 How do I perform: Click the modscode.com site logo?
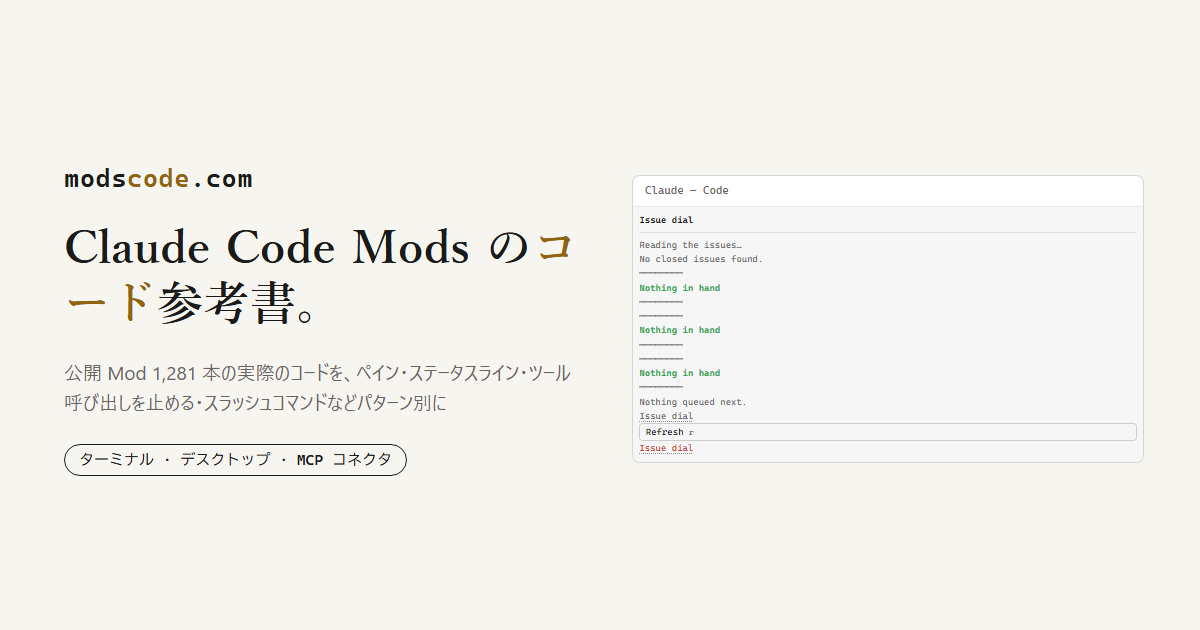coord(158,179)
